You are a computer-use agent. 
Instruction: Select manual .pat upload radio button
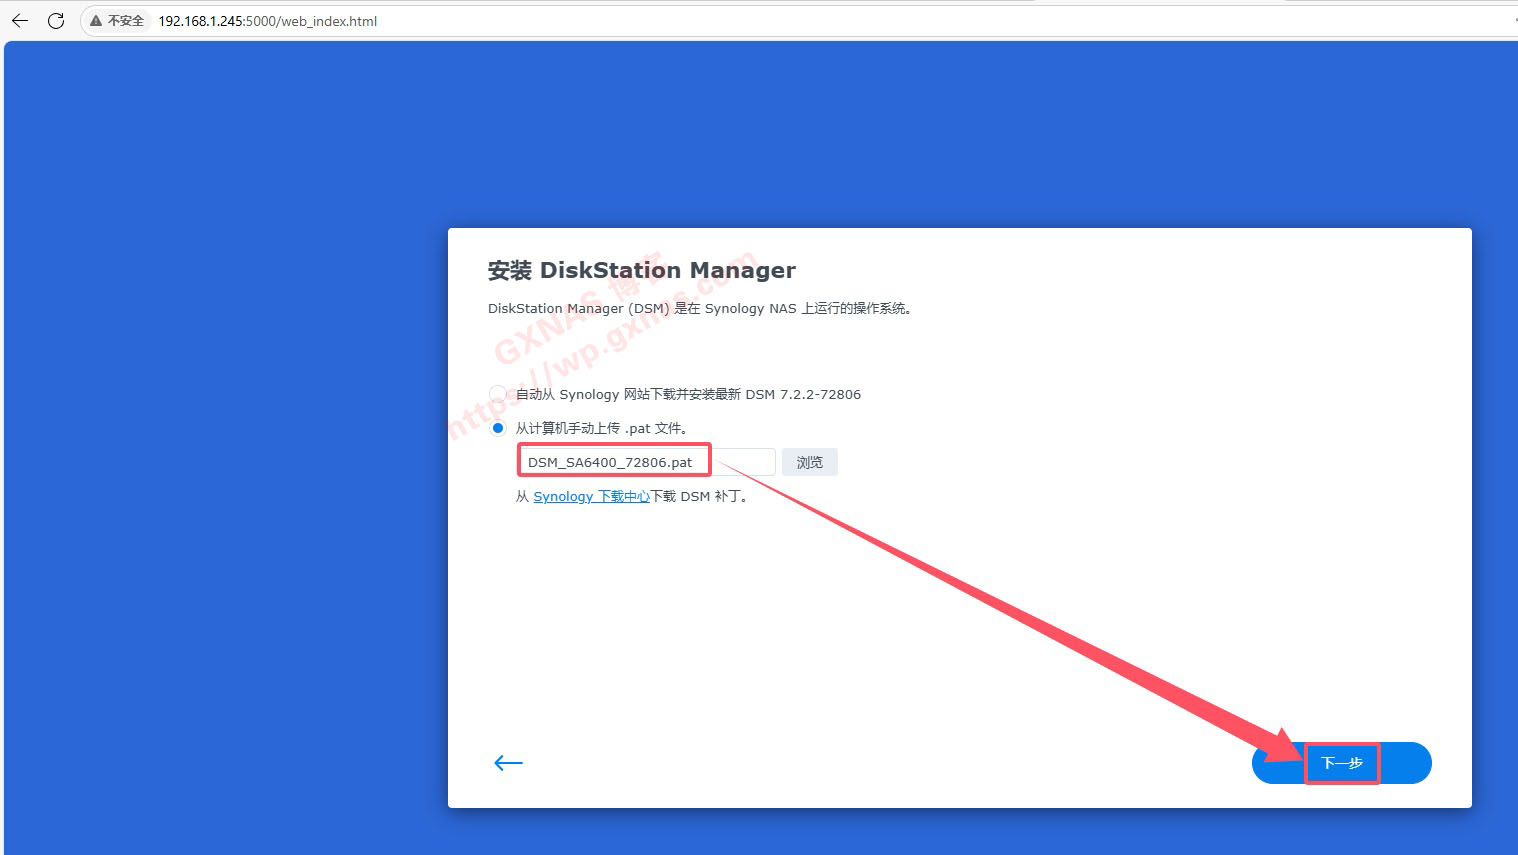[498, 428]
